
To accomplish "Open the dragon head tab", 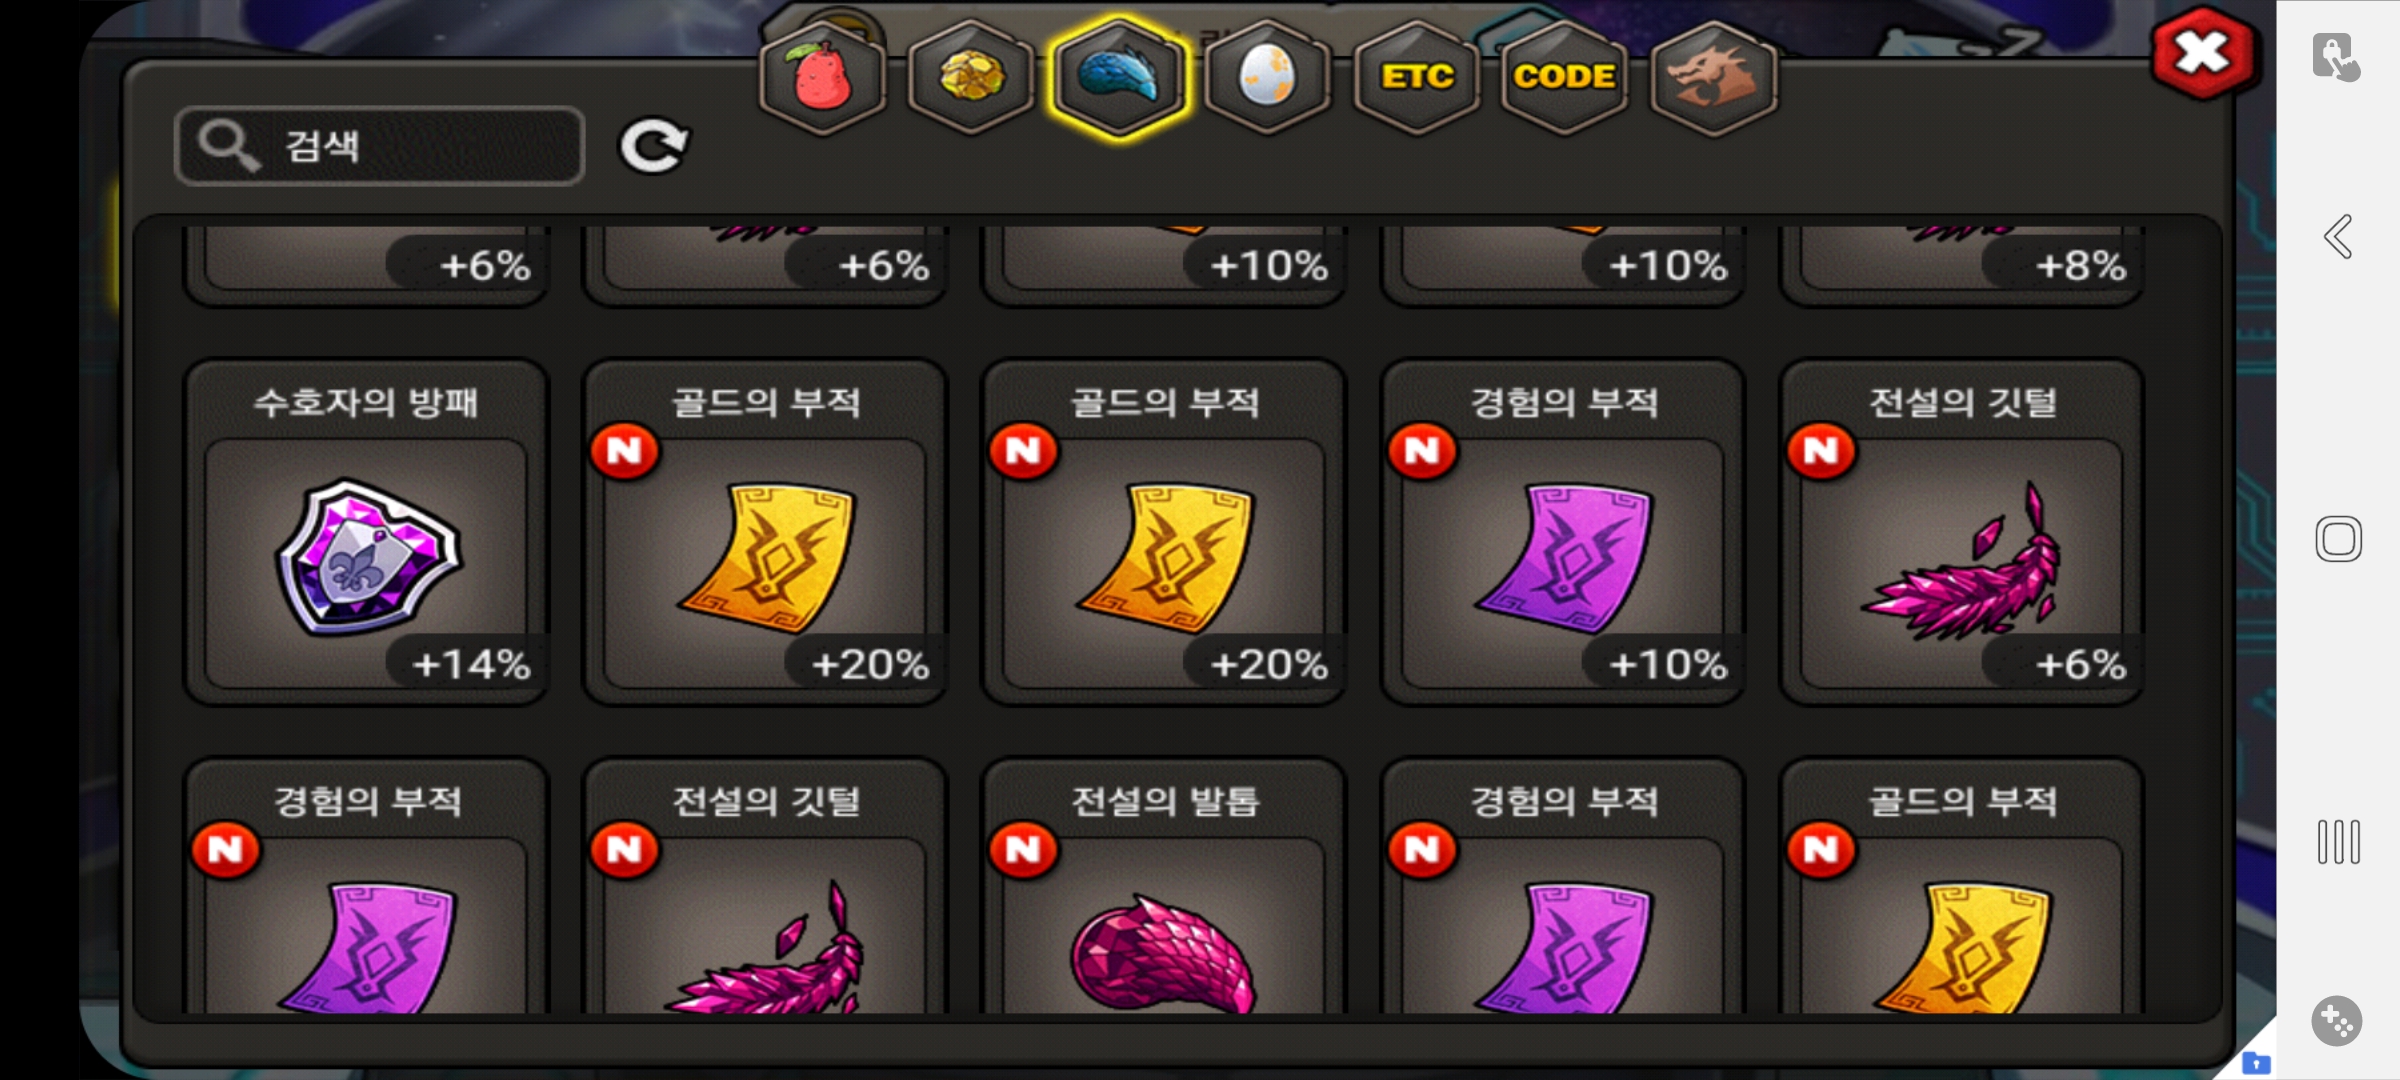I will pyautogui.click(x=1713, y=78).
